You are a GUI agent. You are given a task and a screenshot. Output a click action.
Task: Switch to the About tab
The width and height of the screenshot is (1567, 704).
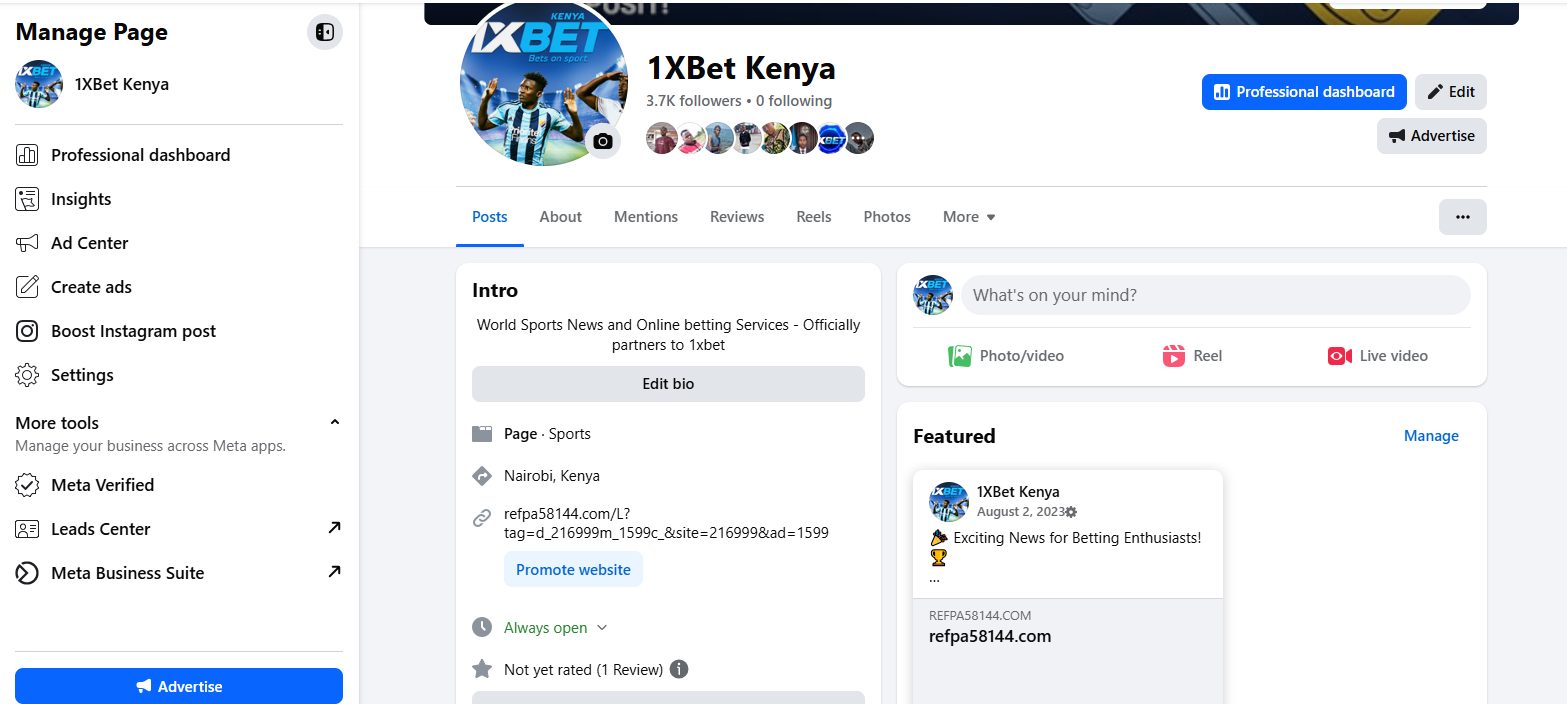click(560, 217)
